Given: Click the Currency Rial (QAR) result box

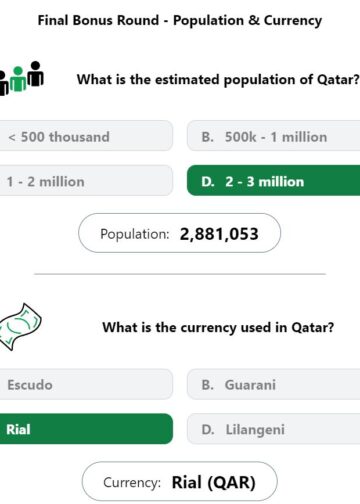Looking at the screenshot, I should [180, 481].
